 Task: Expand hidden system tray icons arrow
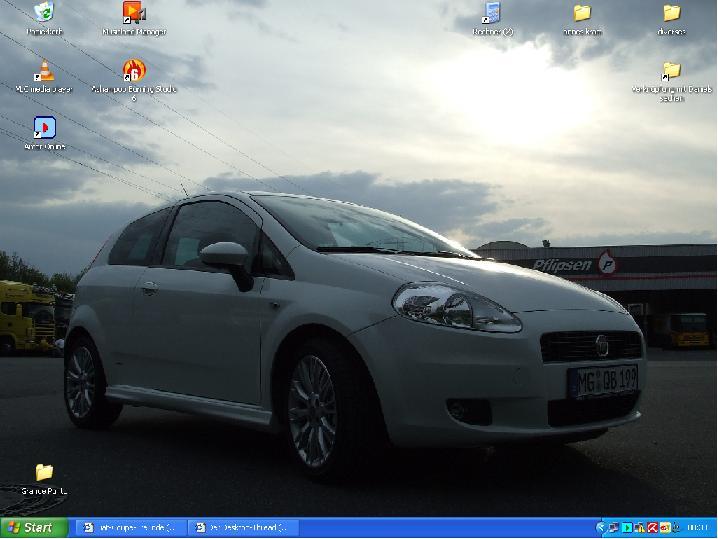tap(601, 528)
